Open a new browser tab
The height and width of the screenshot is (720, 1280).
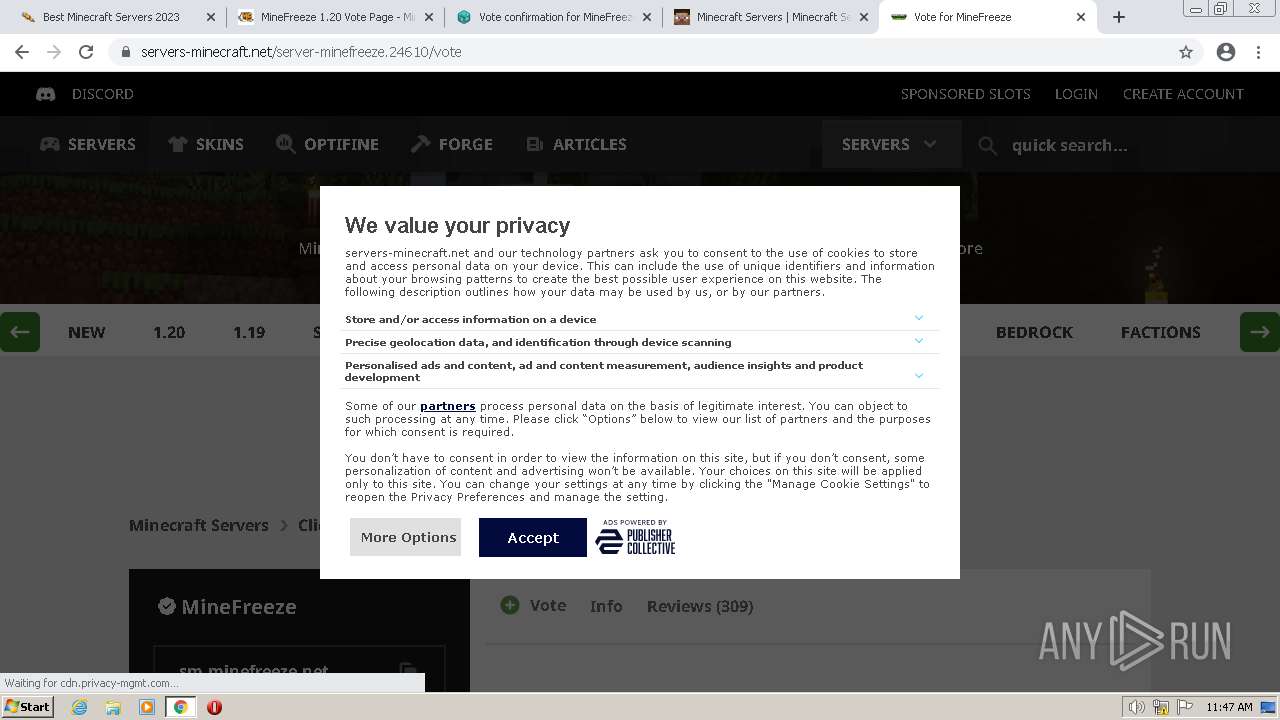[x=1119, y=17]
